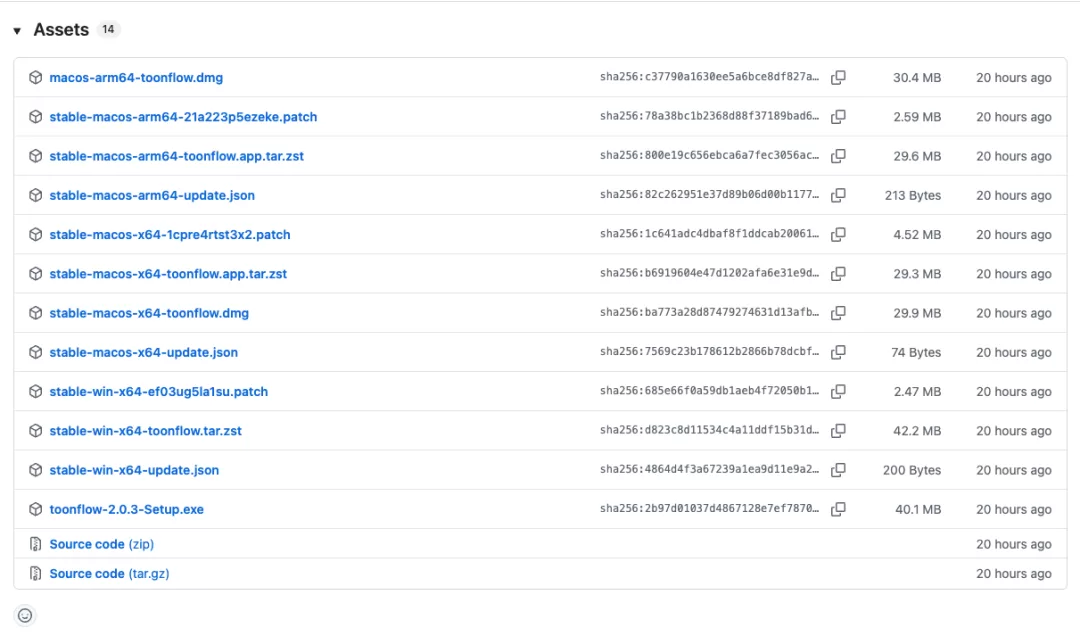This screenshot has height=636, width=1080.
Task: Download stable-macos-arm64-21a223p5ezeke.patch
Action: (x=183, y=117)
